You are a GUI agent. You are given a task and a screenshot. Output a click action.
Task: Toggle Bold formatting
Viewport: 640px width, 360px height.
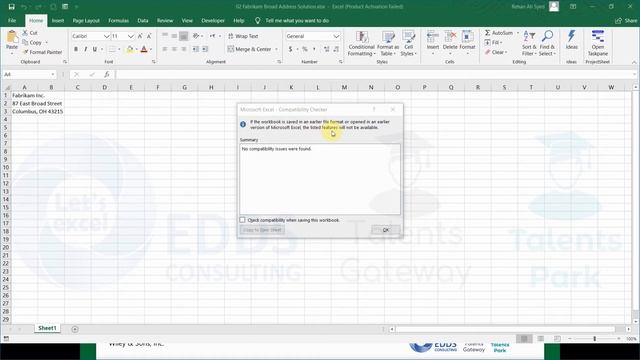[x=76, y=49]
